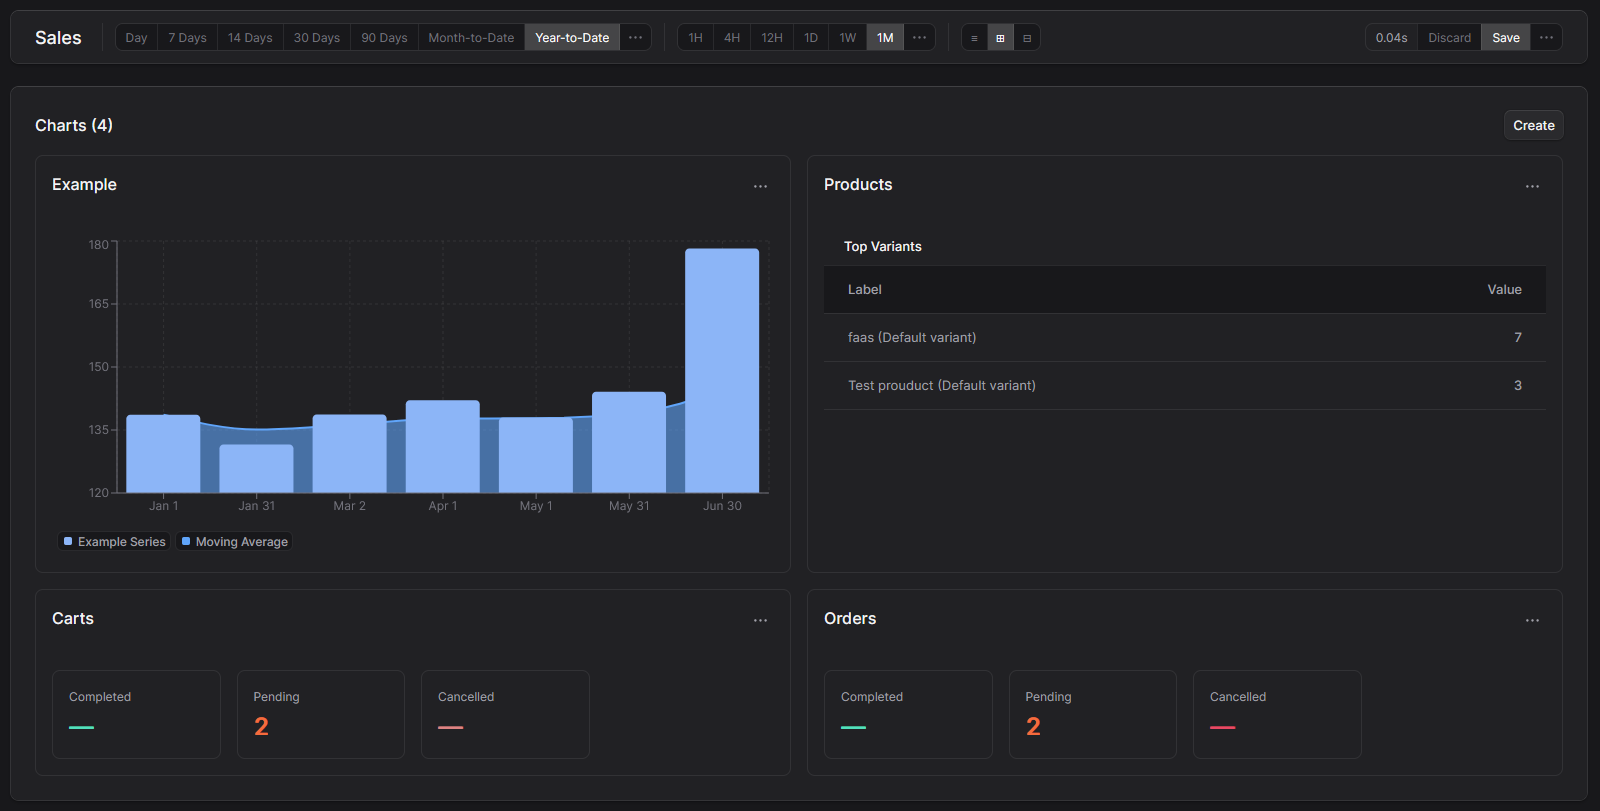
Task: Click the Carts Pending card
Action: click(321, 714)
